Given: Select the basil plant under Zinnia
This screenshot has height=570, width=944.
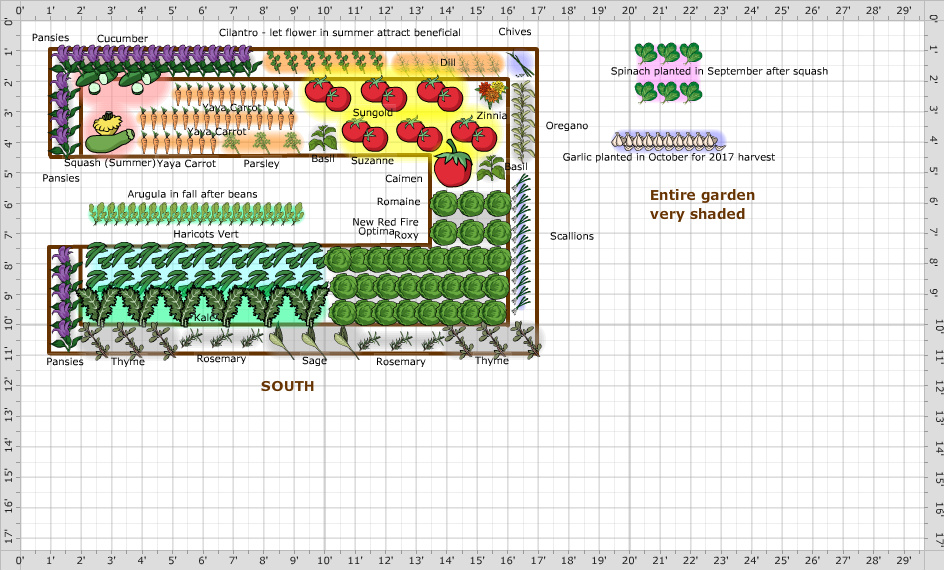Looking at the screenshot, I should (491, 168).
